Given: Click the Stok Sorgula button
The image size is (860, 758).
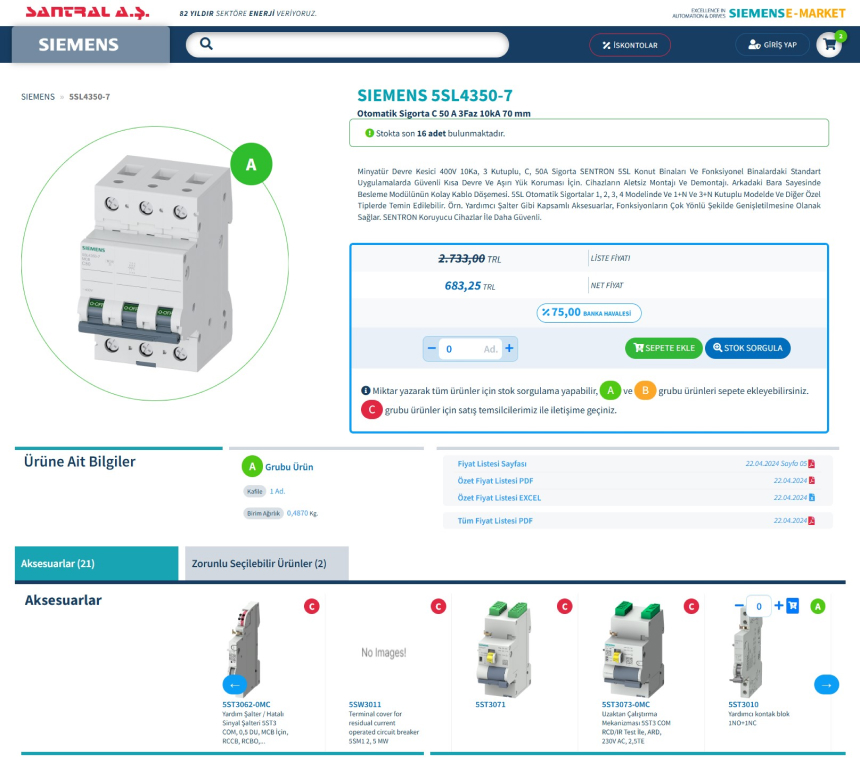Looking at the screenshot, I should 747,348.
